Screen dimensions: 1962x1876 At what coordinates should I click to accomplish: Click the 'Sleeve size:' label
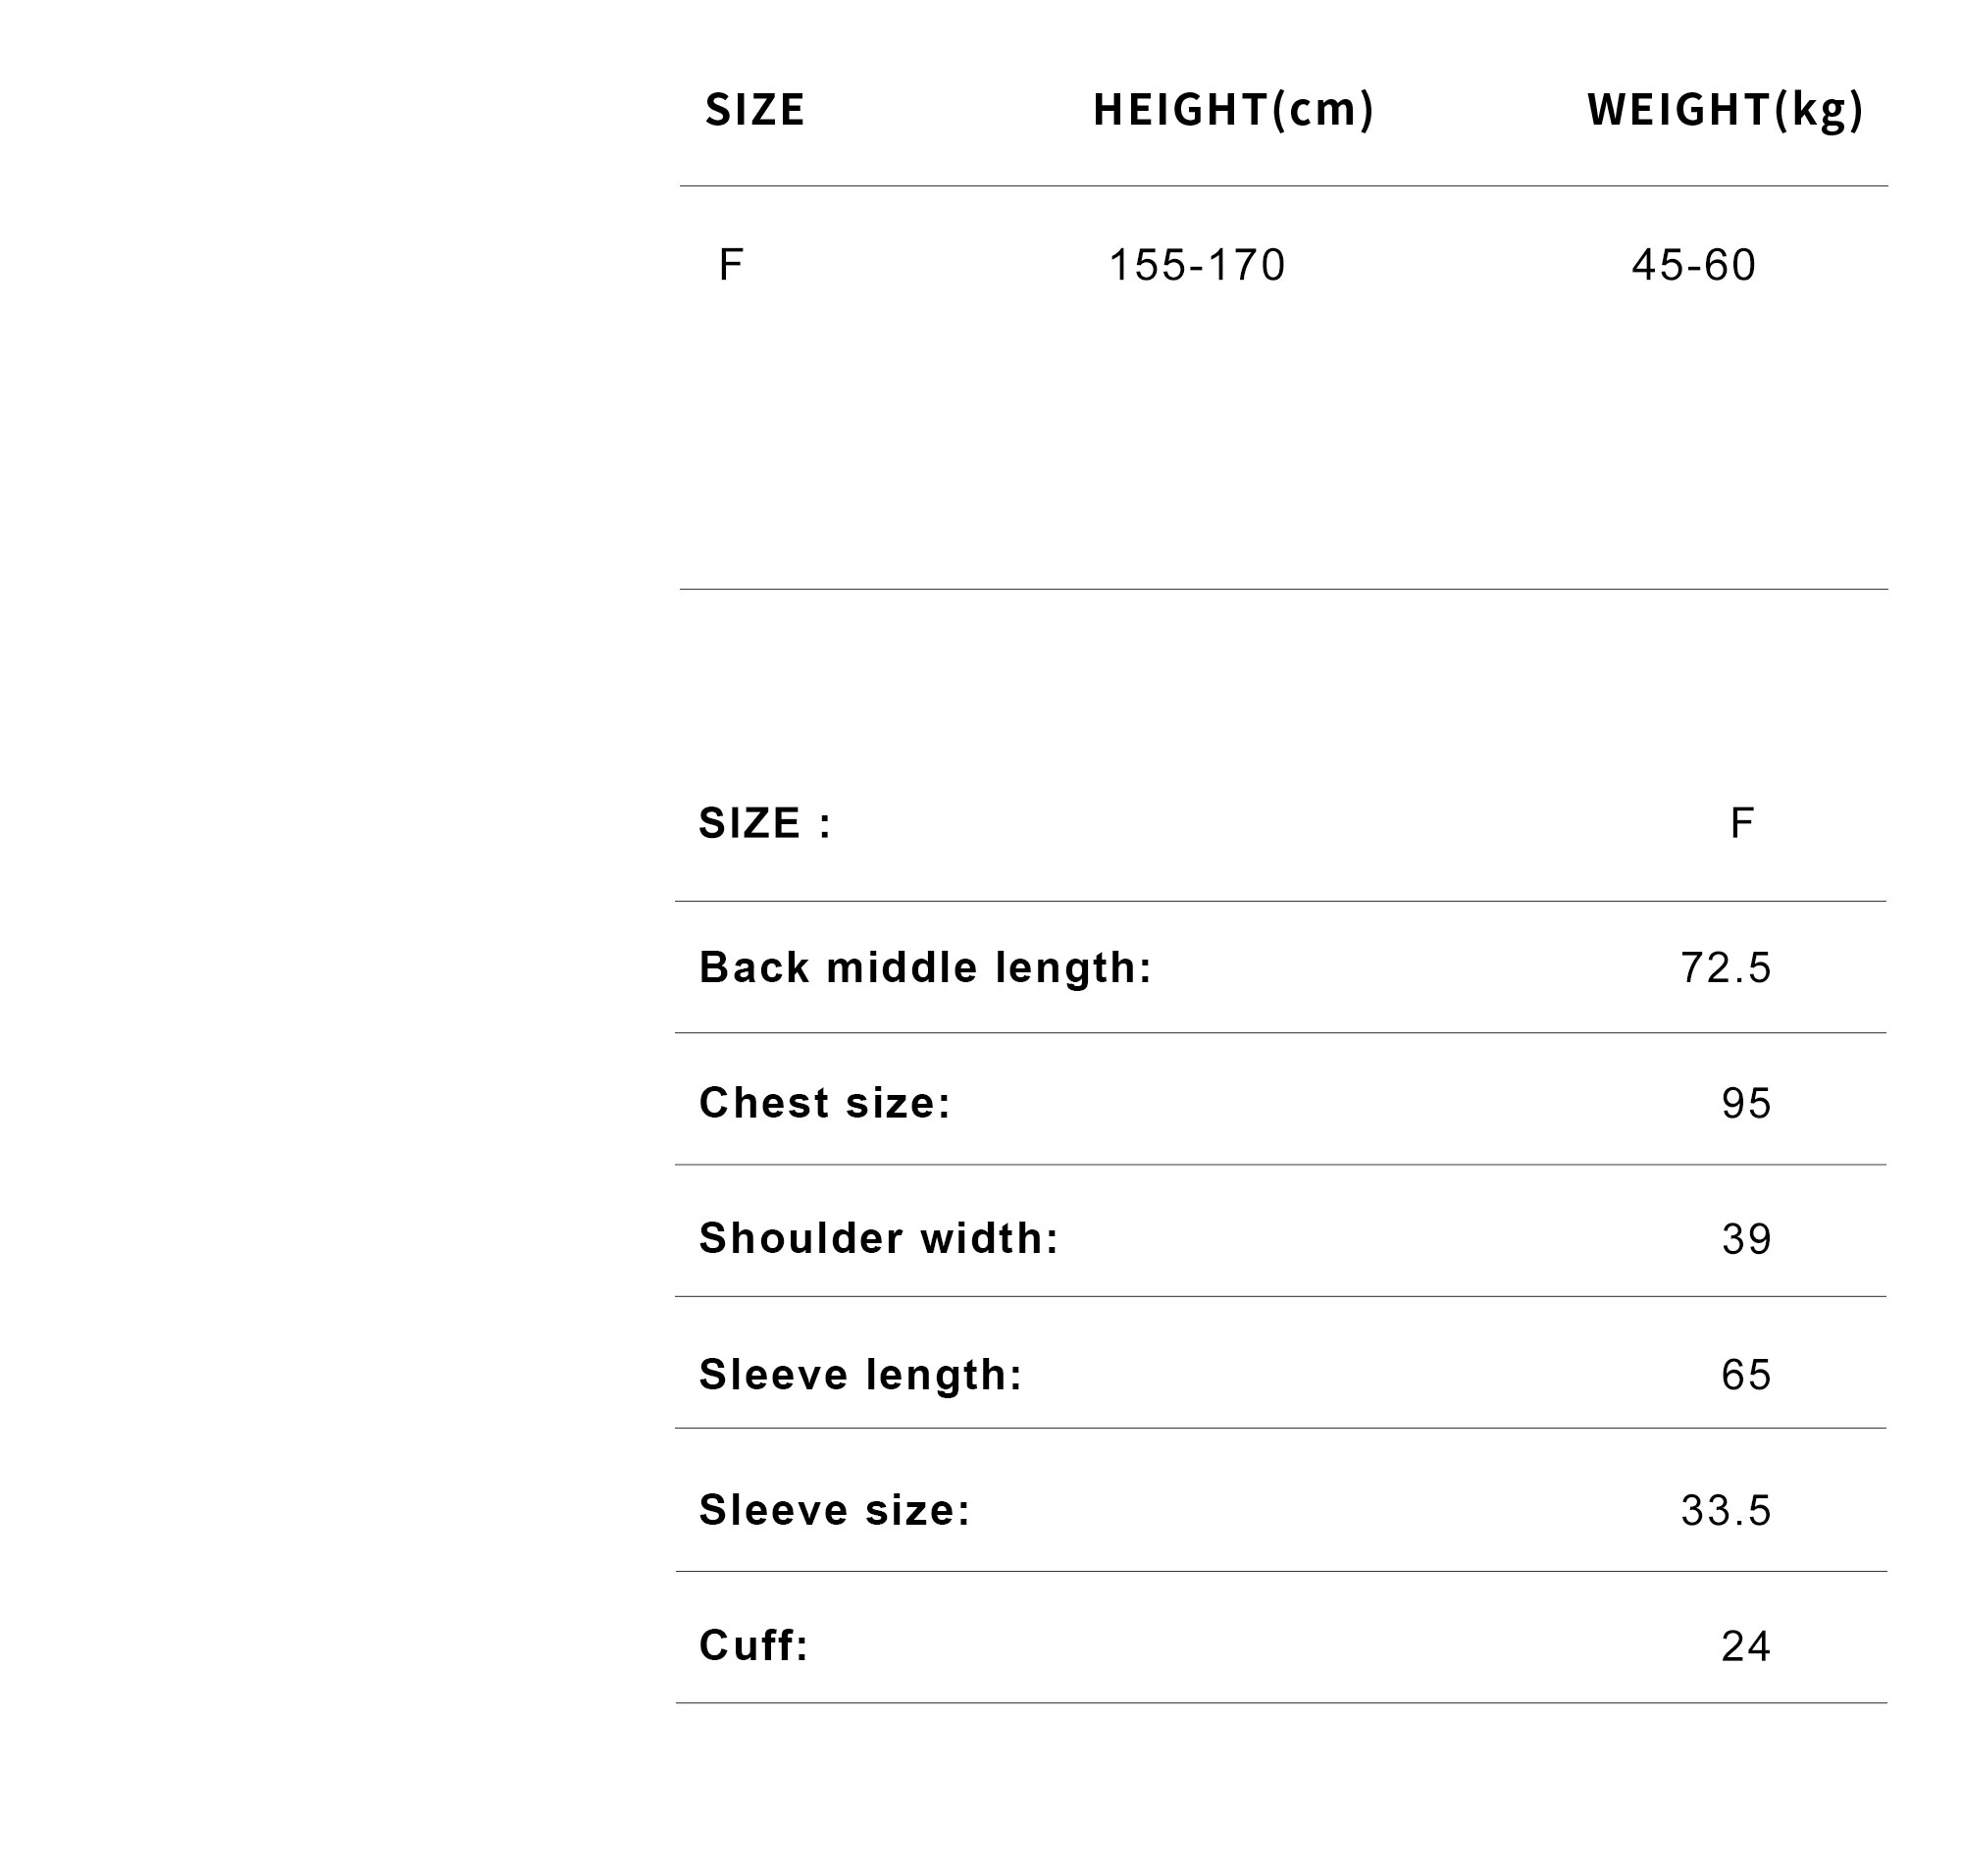(835, 1510)
